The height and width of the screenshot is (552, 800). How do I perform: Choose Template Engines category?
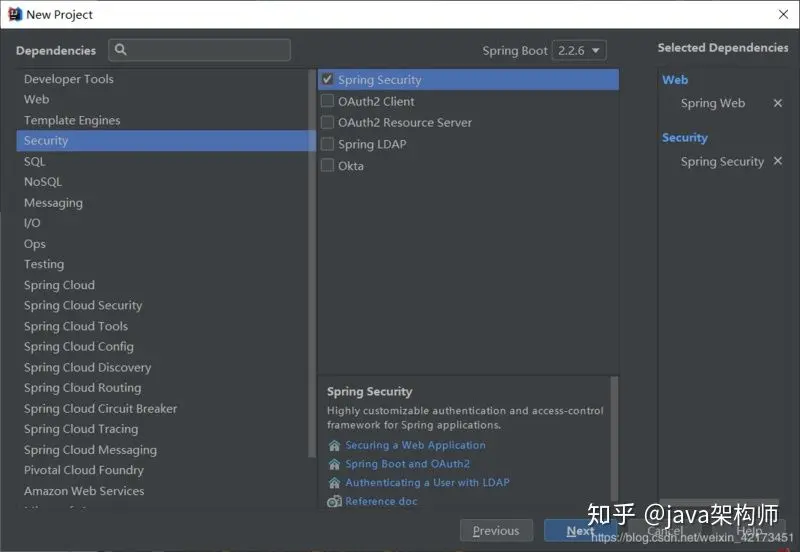click(162, 120)
